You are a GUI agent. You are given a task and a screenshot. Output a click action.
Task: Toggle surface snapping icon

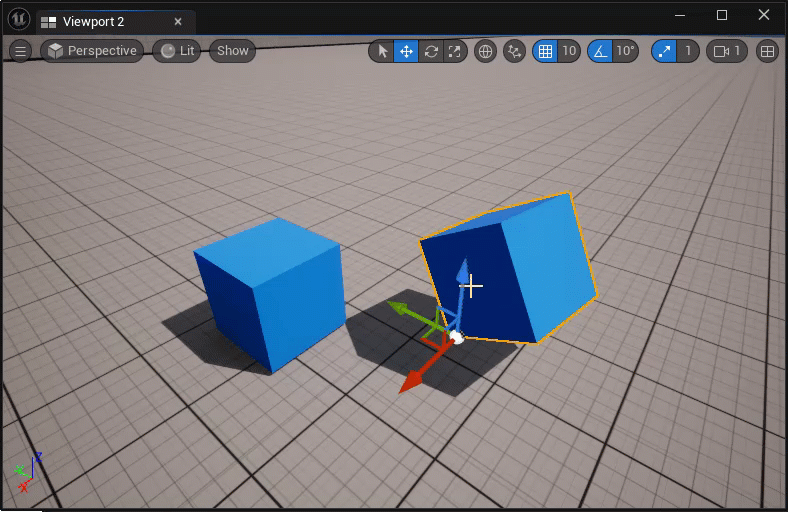pyautogui.click(x=514, y=51)
